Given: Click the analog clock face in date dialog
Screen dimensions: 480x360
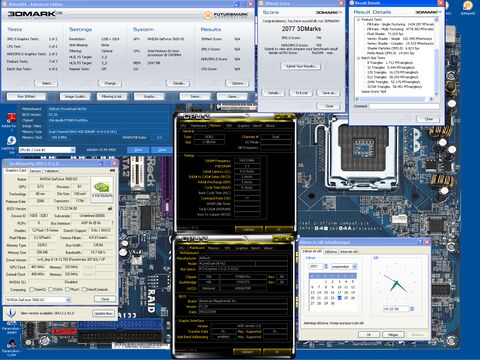Looking at the screenshot, I should (x=396, y=283).
